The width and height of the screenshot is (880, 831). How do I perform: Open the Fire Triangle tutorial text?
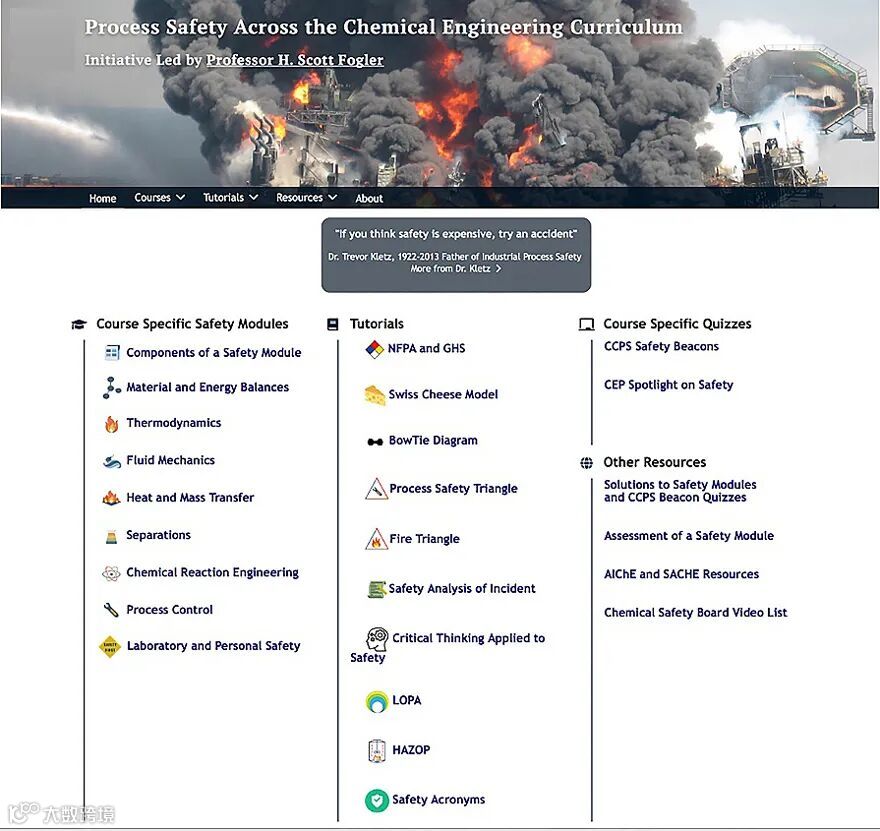point(424,539)
